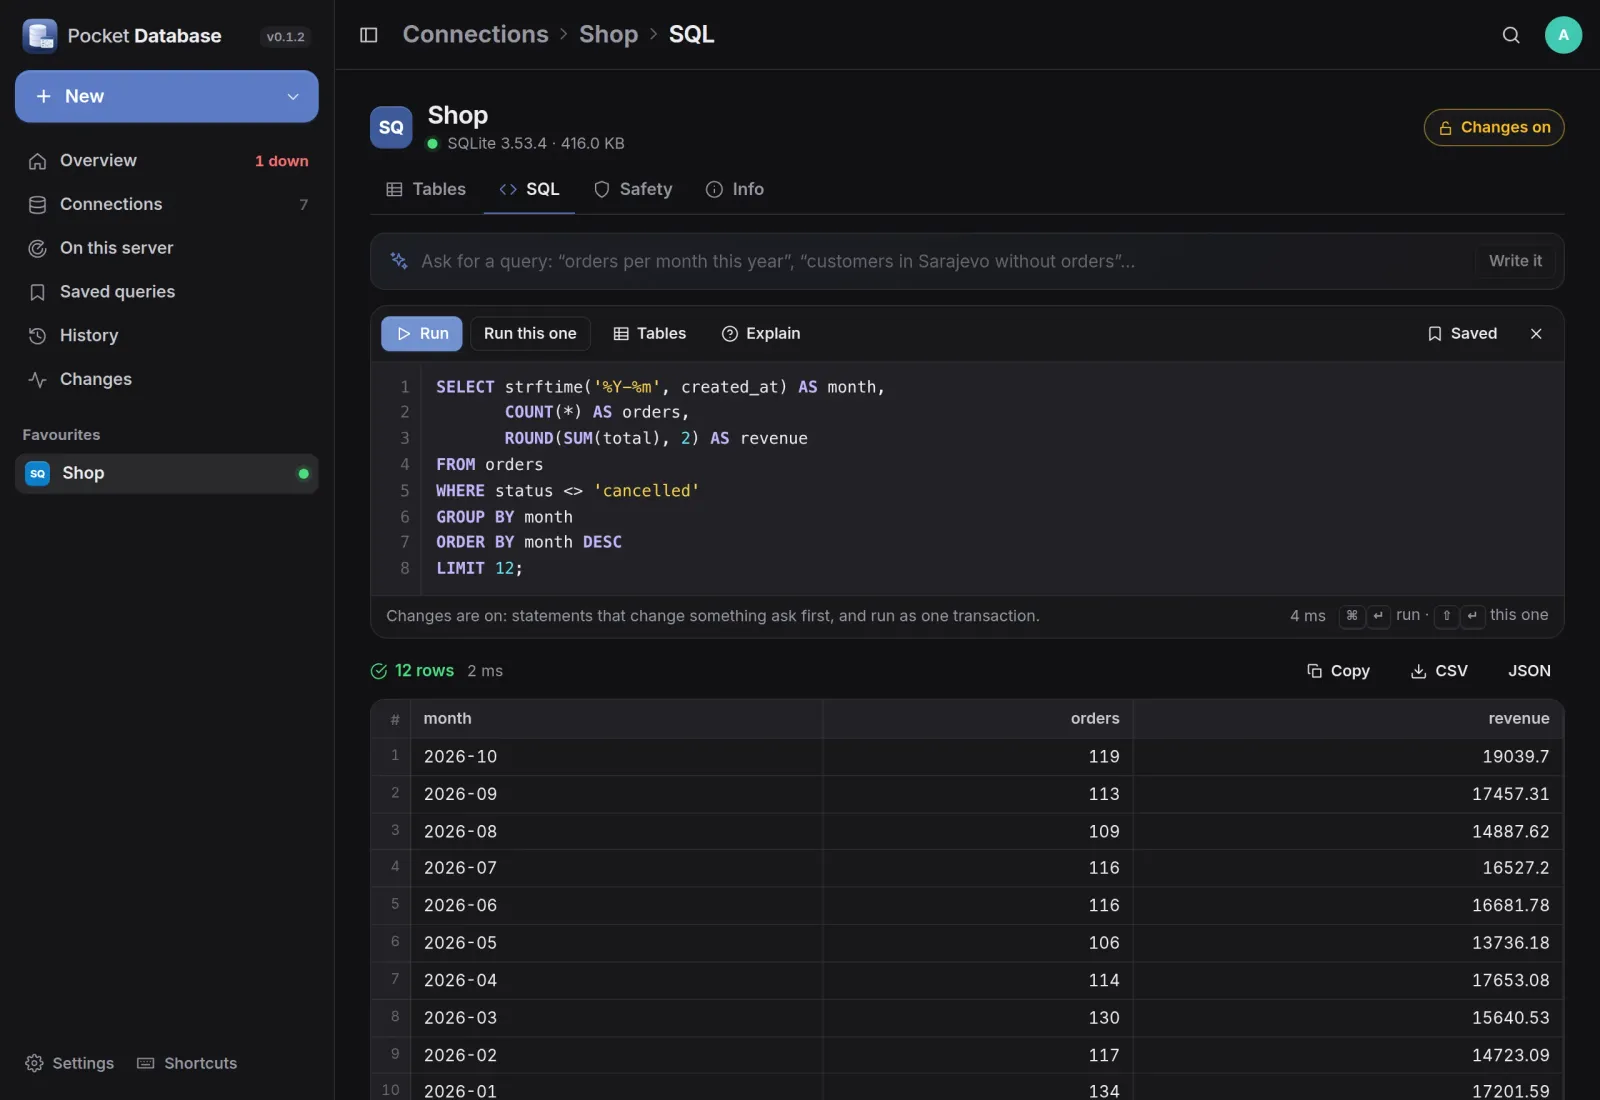This screenshot has width=1600, height=1100.
Task: Export results as JSON
Action: click(x=1529, y=671)
